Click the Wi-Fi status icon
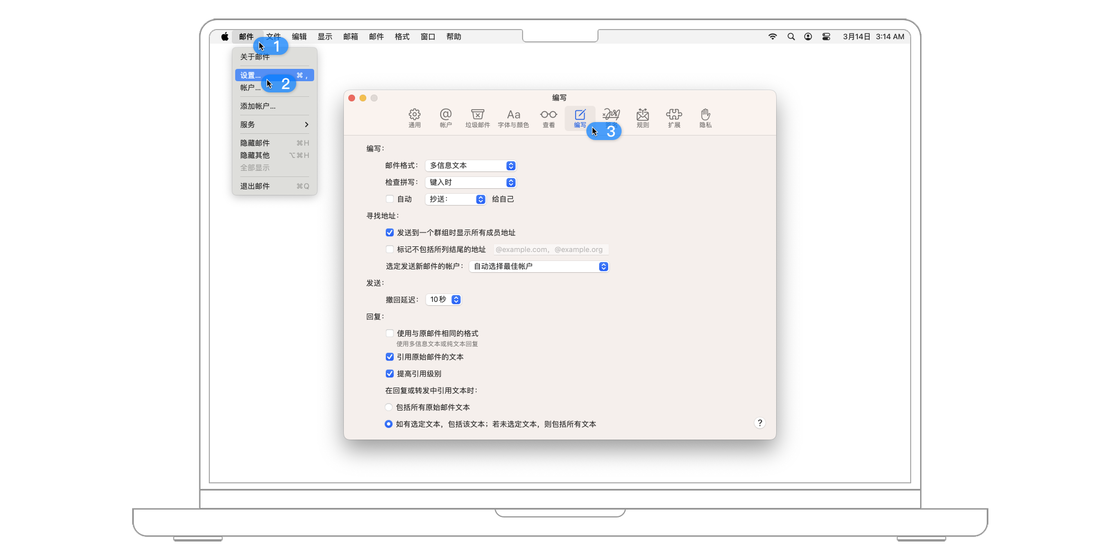 pos(772,36)
